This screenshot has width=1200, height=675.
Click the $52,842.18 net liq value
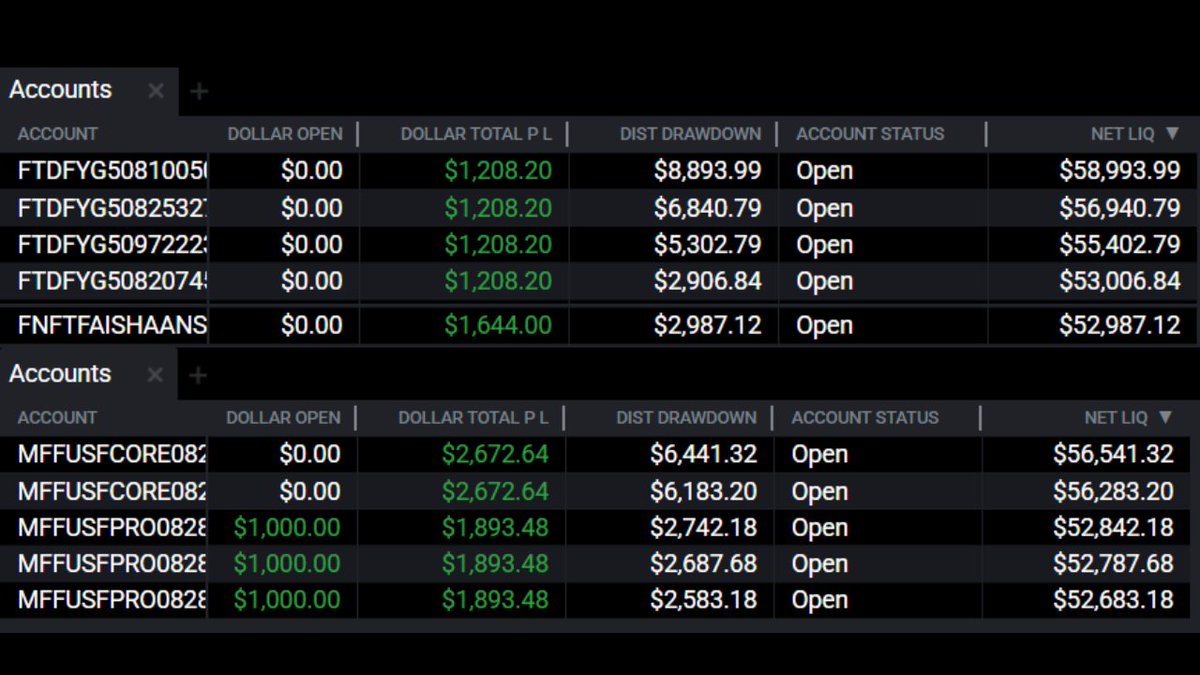1113,528
